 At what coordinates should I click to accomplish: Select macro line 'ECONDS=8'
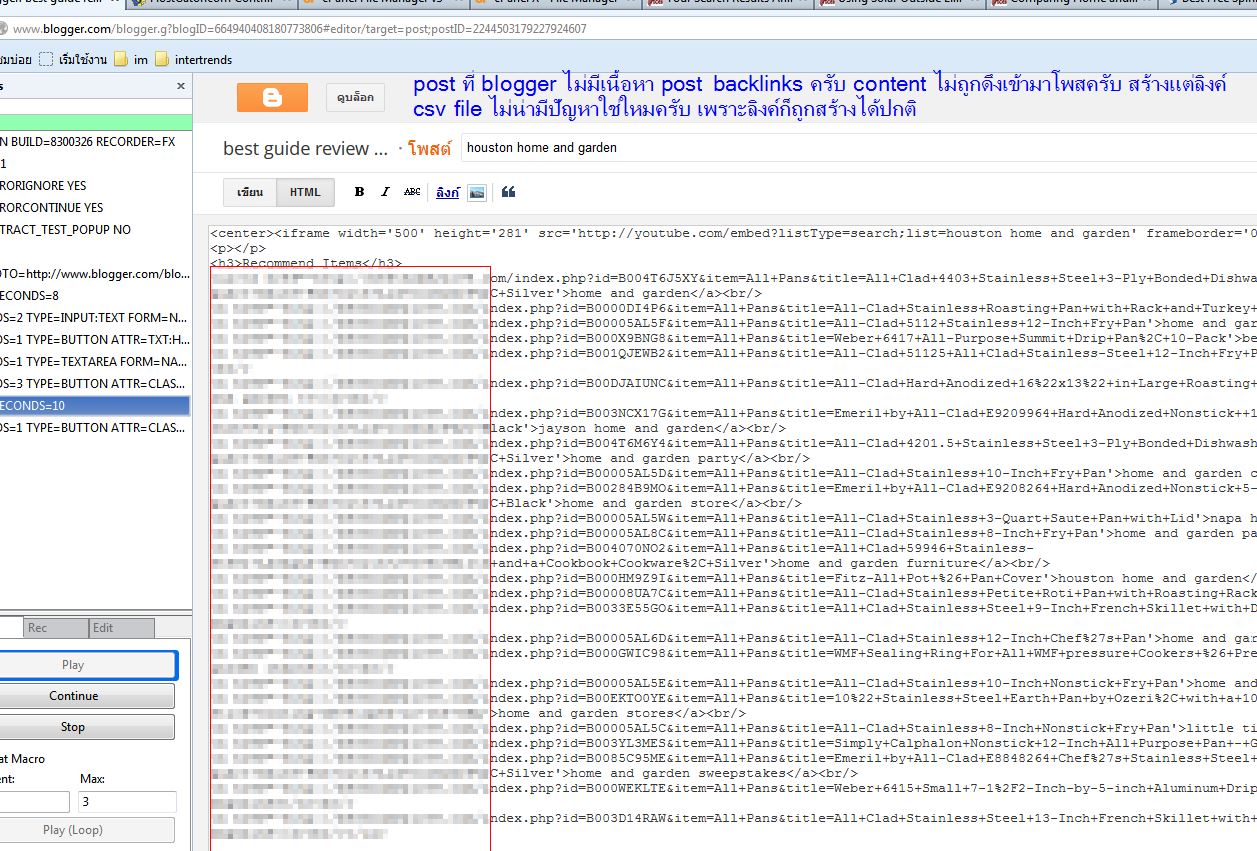95,296
